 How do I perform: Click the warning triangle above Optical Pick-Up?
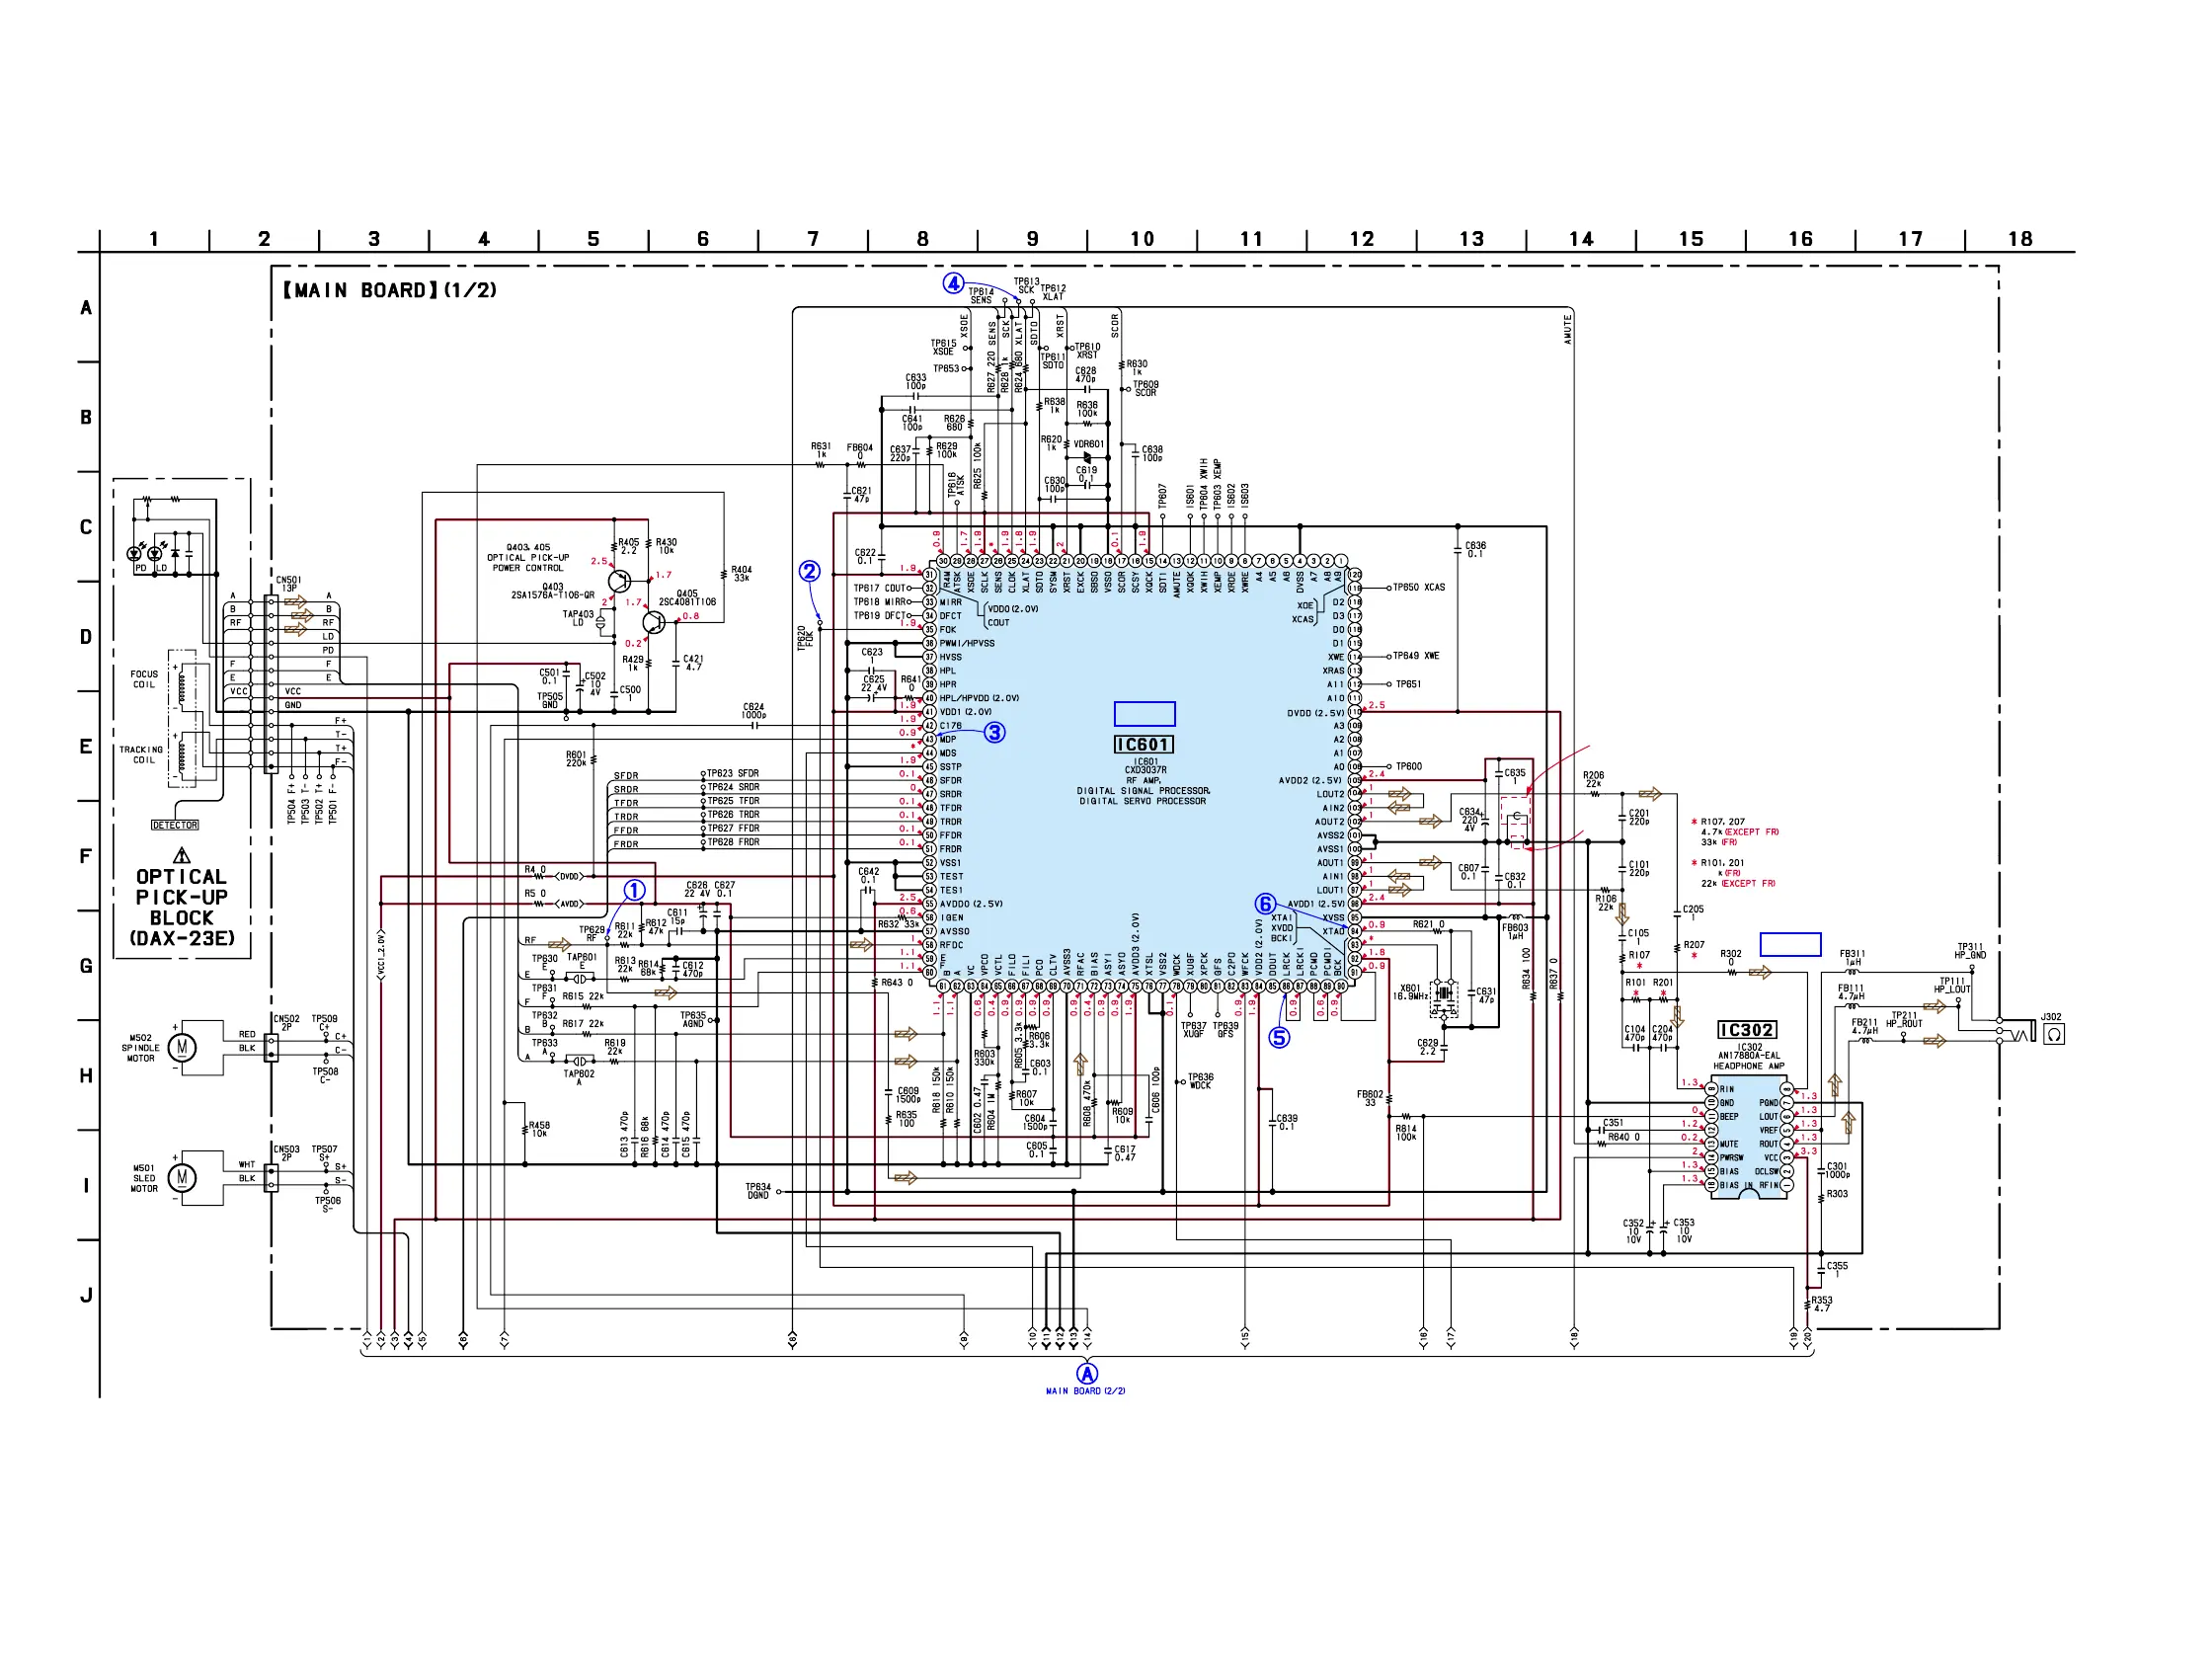point(181,856)
